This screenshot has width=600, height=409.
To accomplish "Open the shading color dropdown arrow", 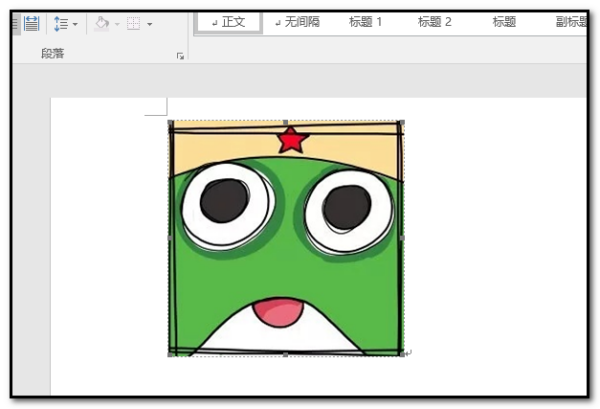I will pyautogui.click(x=117, y=24).
